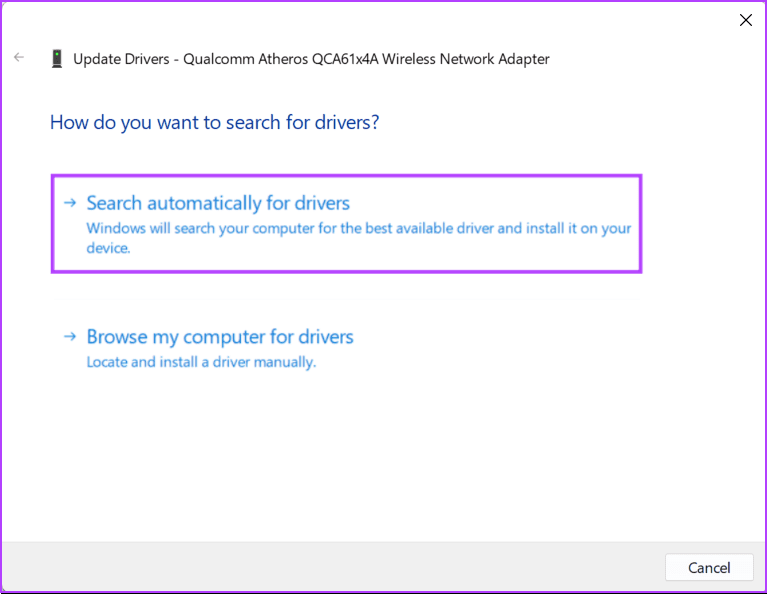The image size is (767, 594).
Task: Click the back arrow in the title bar
Action: [x=19, y=58]
